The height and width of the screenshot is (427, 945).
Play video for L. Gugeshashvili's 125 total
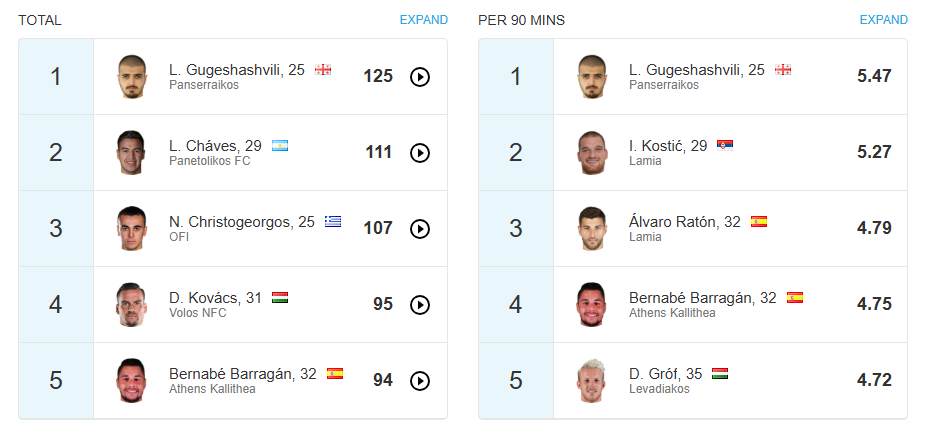(x=420, y=77)
